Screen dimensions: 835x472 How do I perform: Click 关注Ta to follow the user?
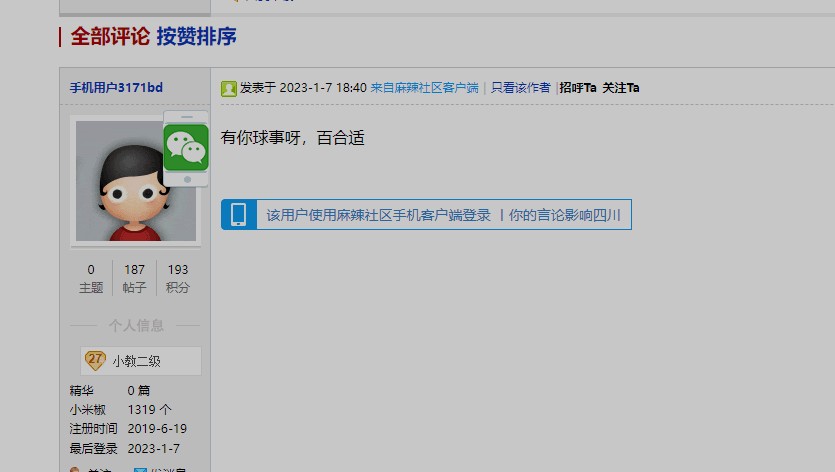coord(620,88)
